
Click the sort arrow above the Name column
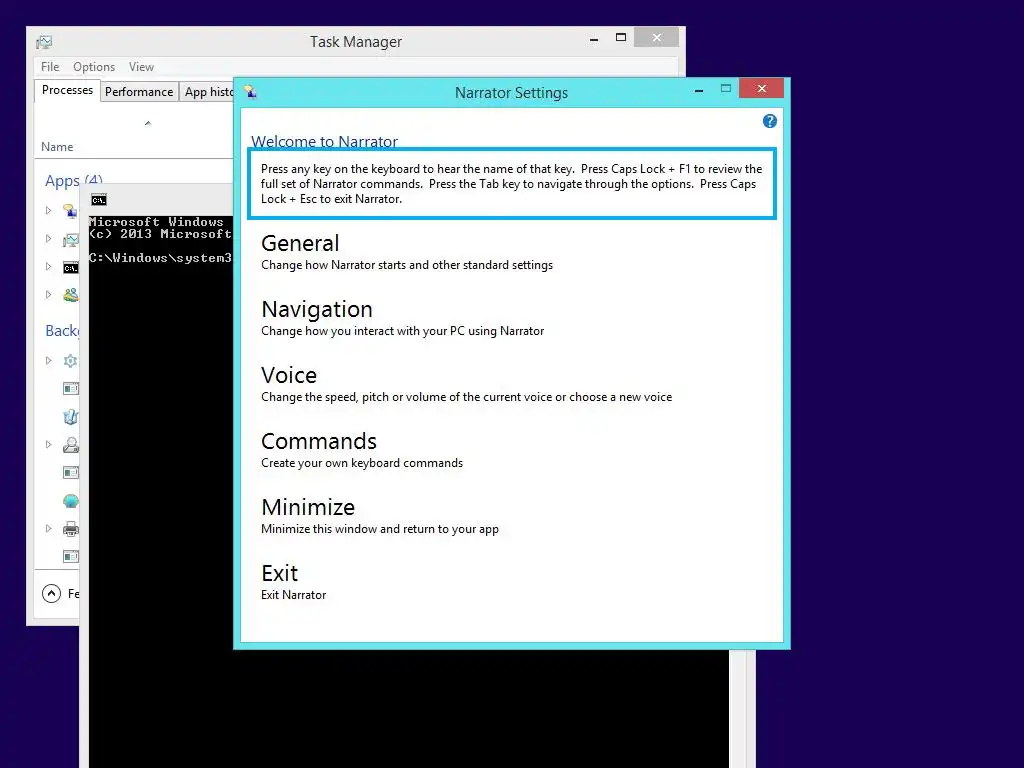point(148,123)
